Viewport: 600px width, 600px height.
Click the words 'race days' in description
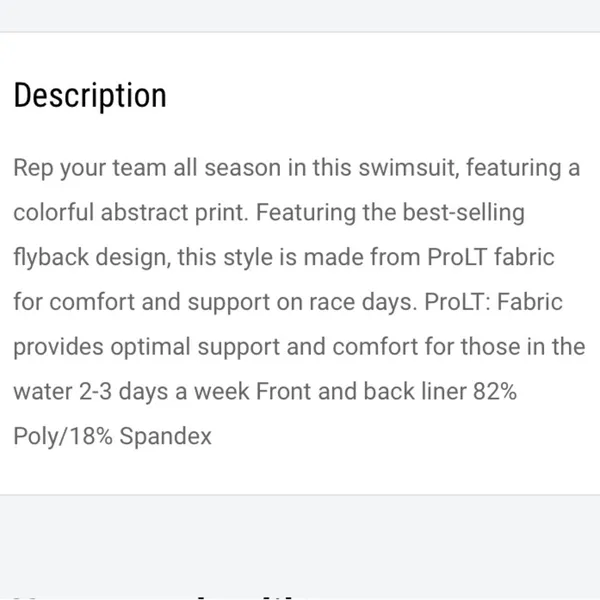click(363, 302)
